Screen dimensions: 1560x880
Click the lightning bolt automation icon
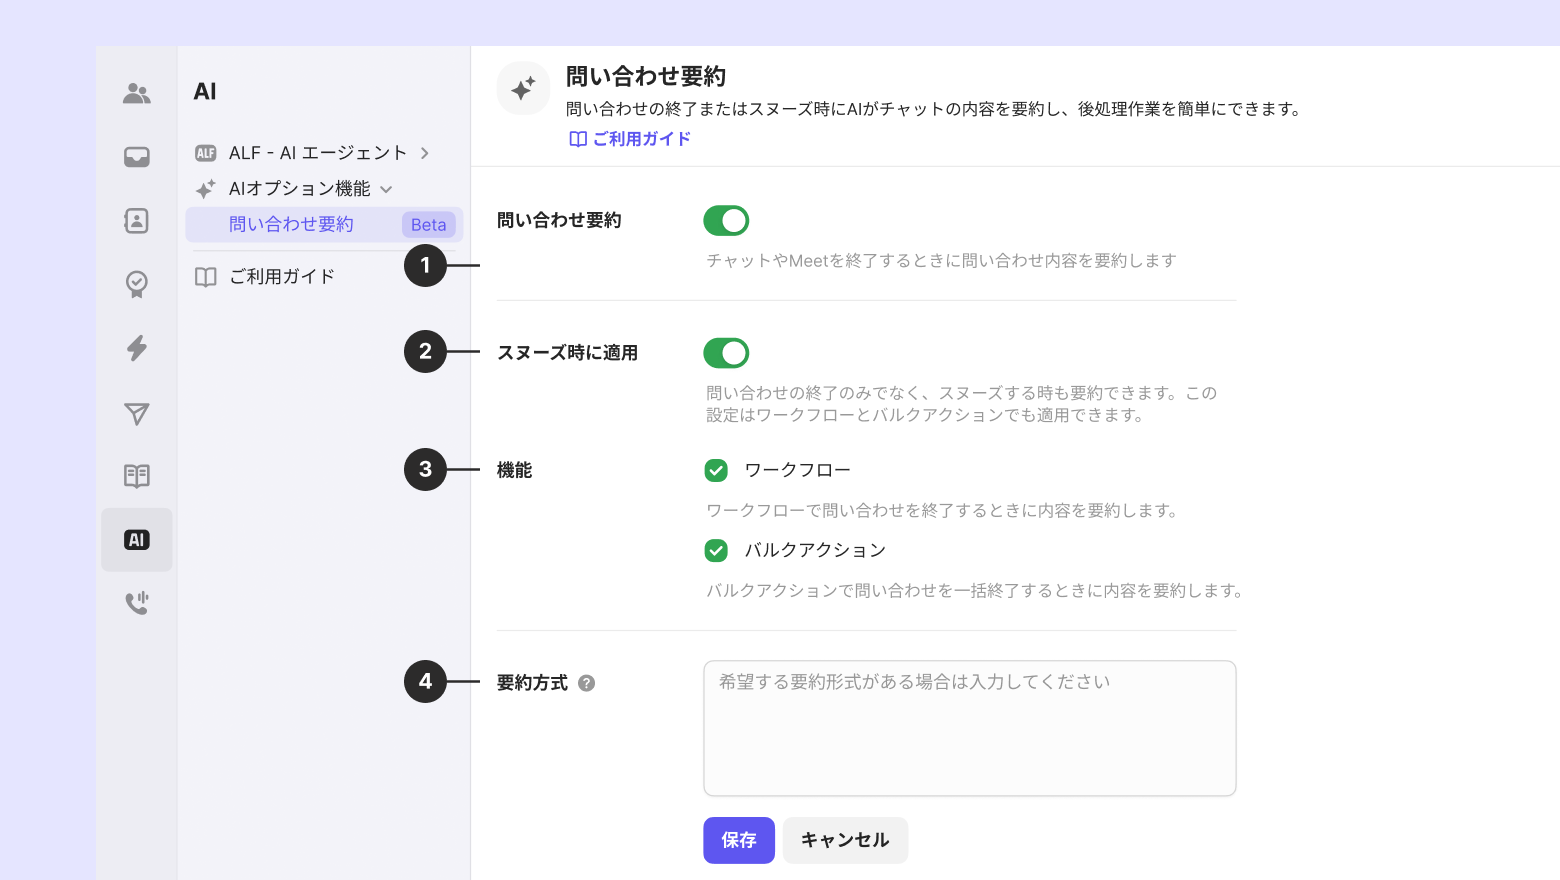pyautogui.click(x=137, y=348)
